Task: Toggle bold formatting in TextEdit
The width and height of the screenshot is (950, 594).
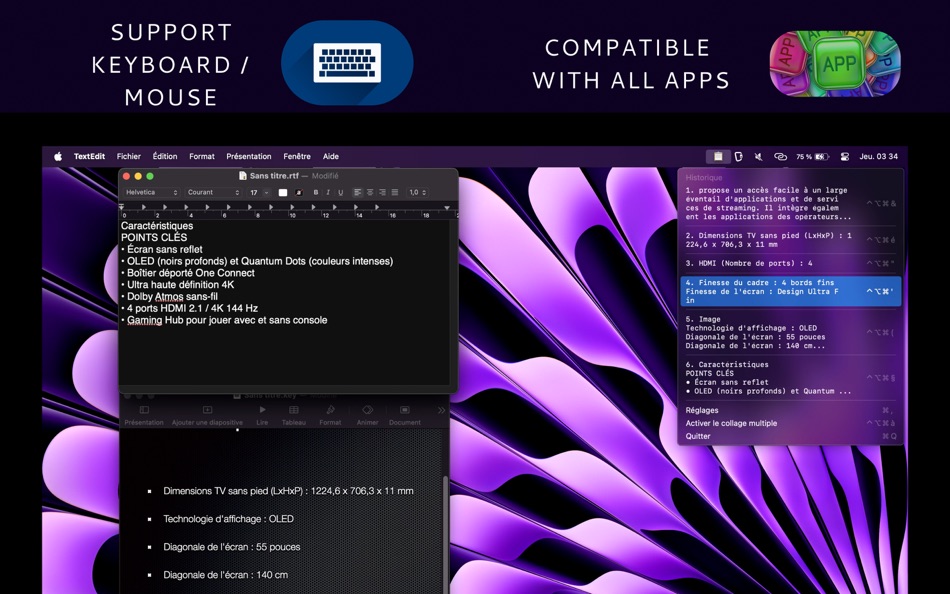Action: (x=316, y=192)
